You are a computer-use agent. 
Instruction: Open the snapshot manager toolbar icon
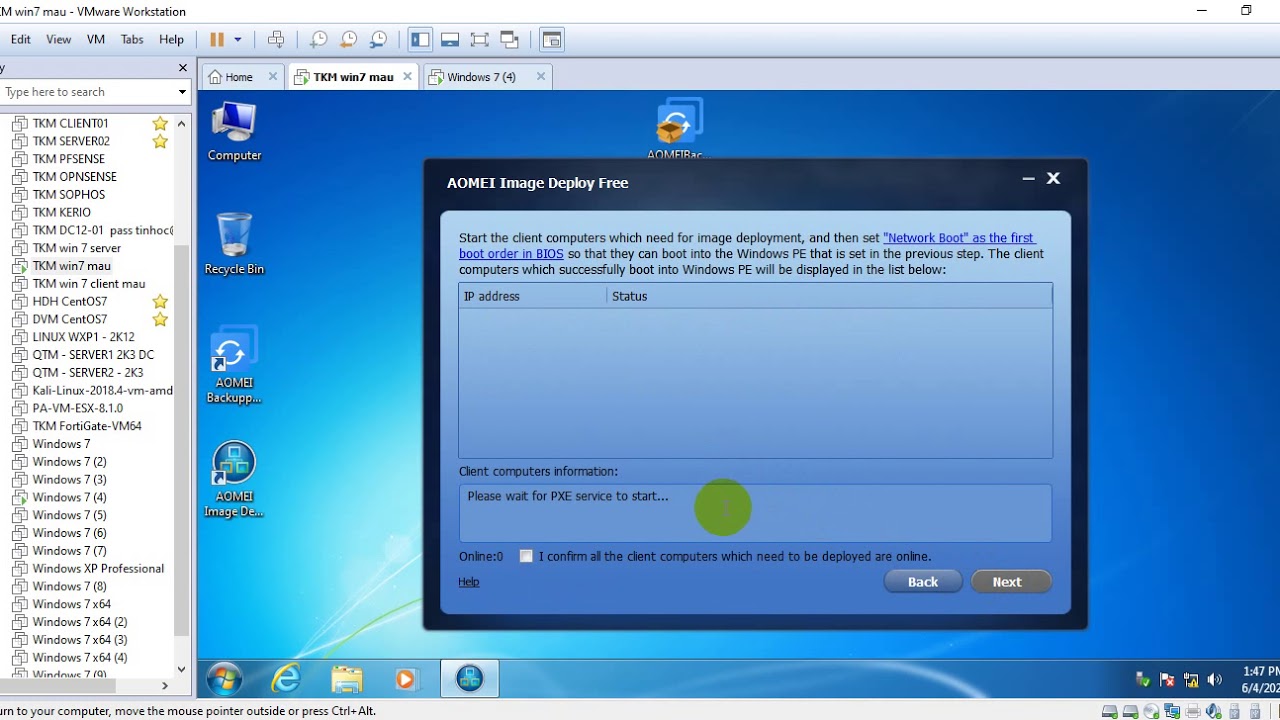378,40
